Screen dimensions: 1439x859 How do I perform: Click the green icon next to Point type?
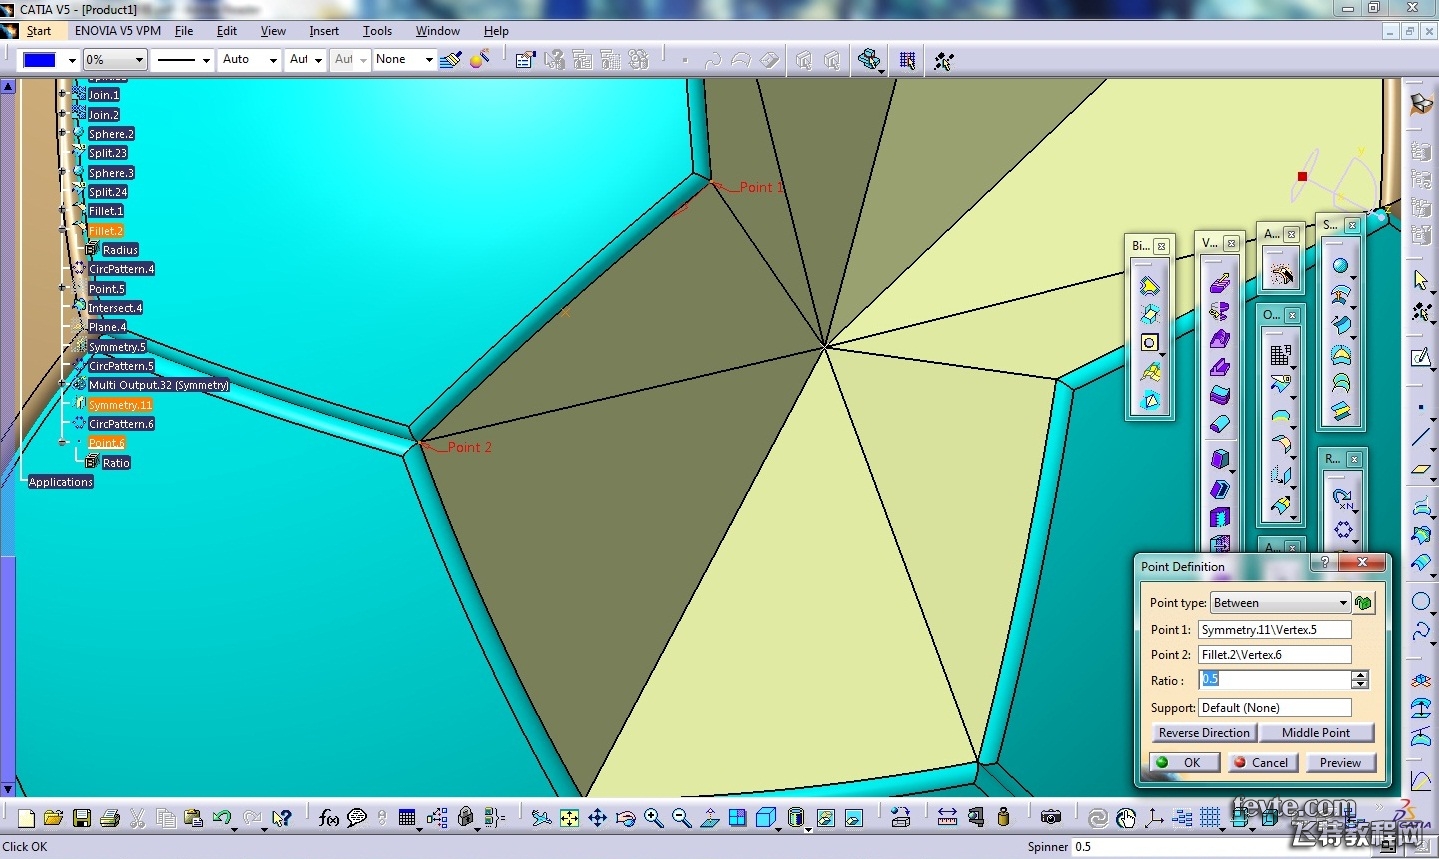point(1363,603)
